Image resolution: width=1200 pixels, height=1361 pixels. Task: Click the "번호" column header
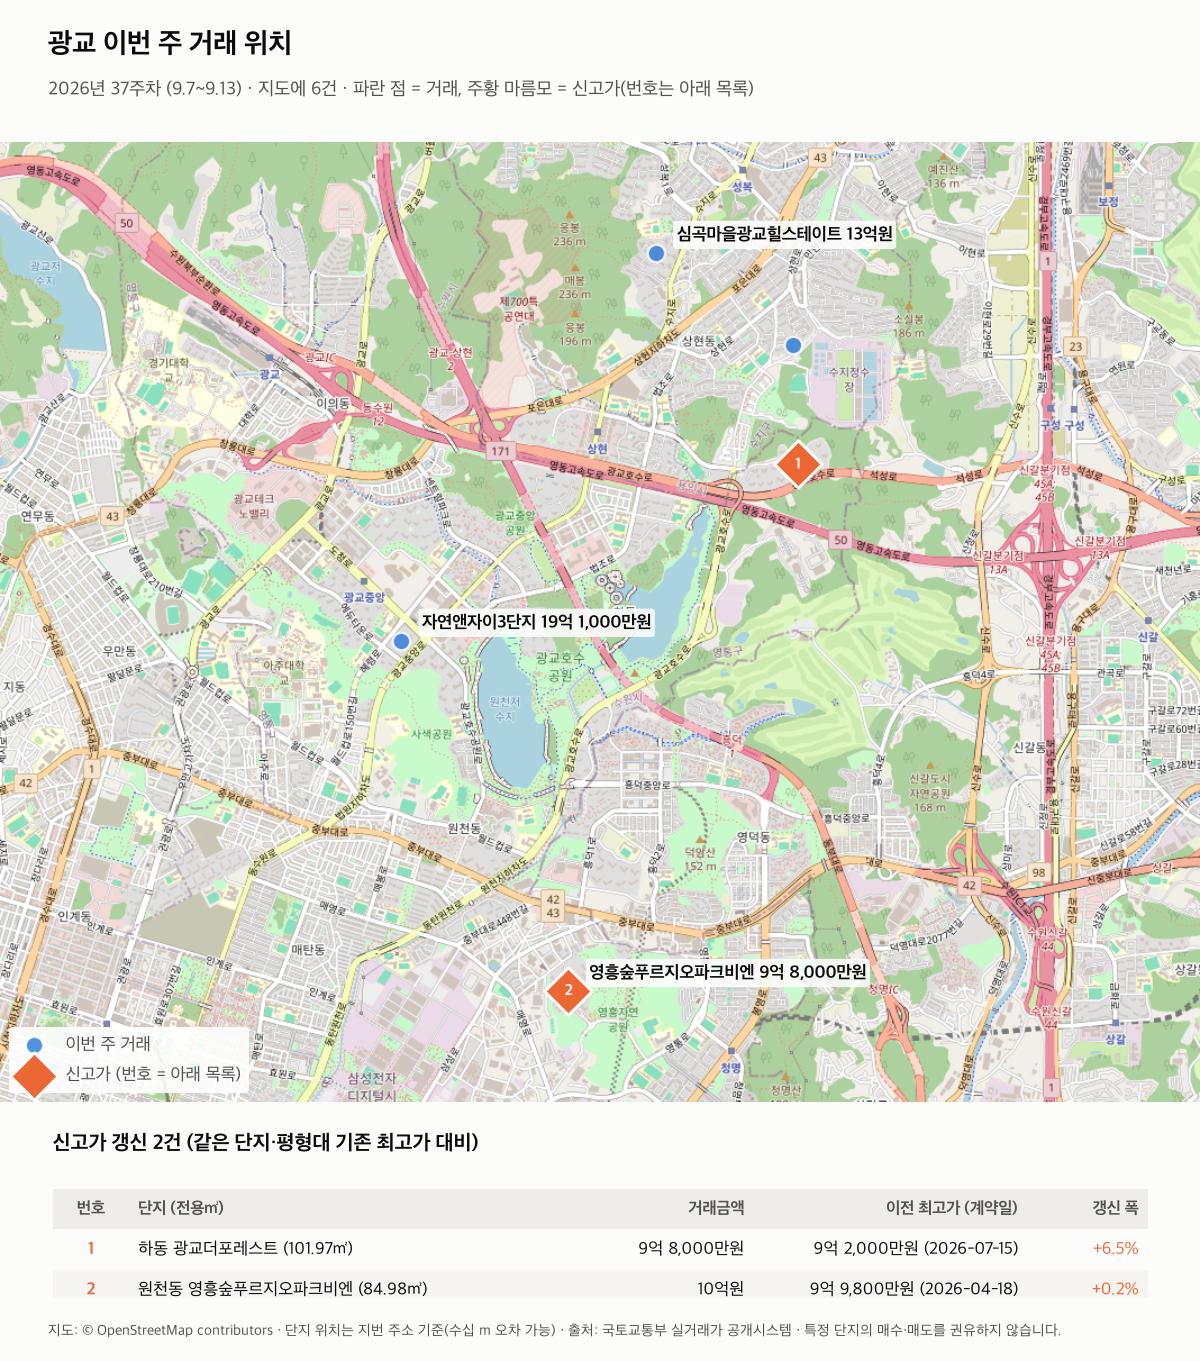click(x=91, y=1208)
